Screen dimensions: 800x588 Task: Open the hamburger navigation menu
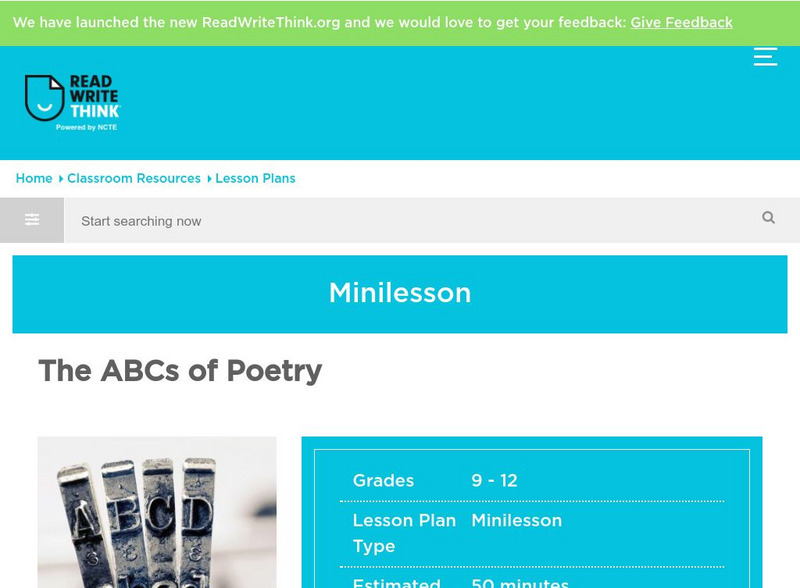(x=765, y=57)
